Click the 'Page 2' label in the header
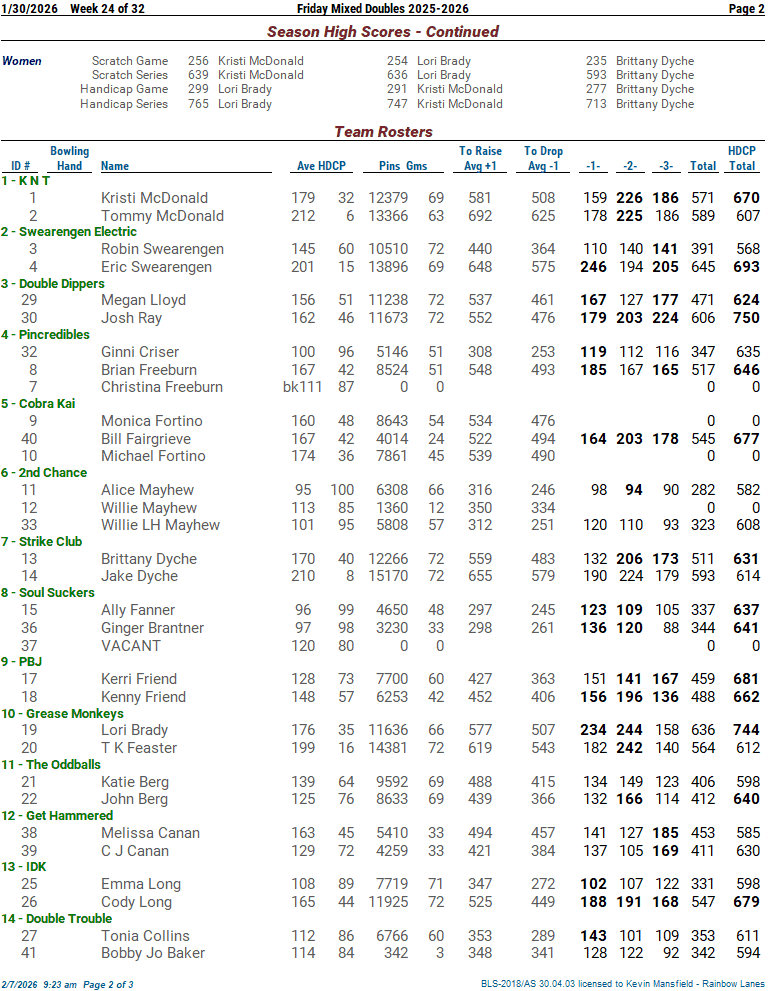Image resolution: width=768 pixels, height=991 pixels. (x=745, y=9)
